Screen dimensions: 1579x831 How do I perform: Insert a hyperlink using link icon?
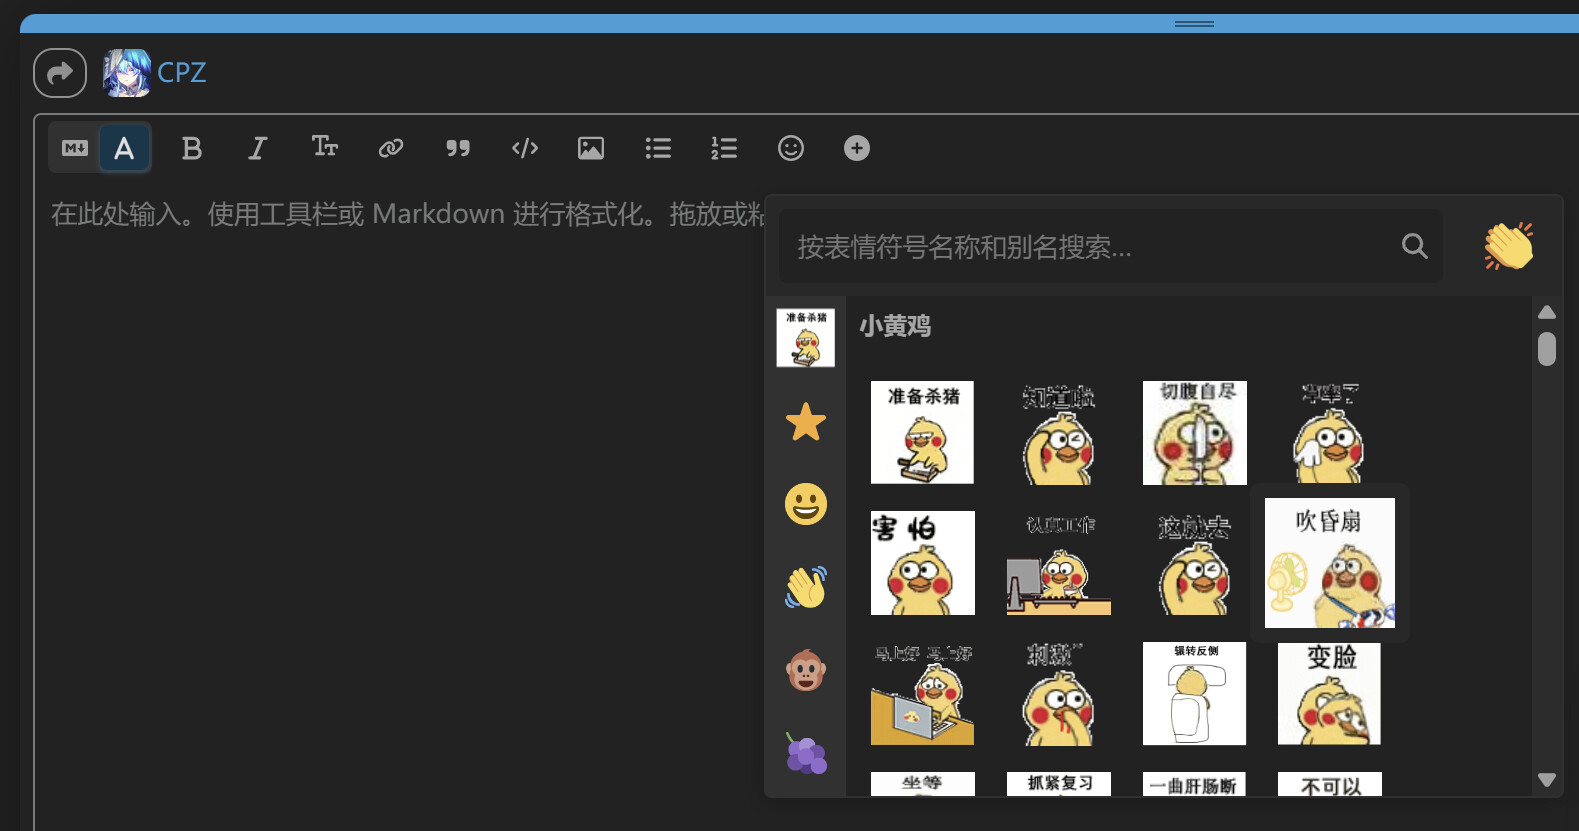[x=390, y=149]
